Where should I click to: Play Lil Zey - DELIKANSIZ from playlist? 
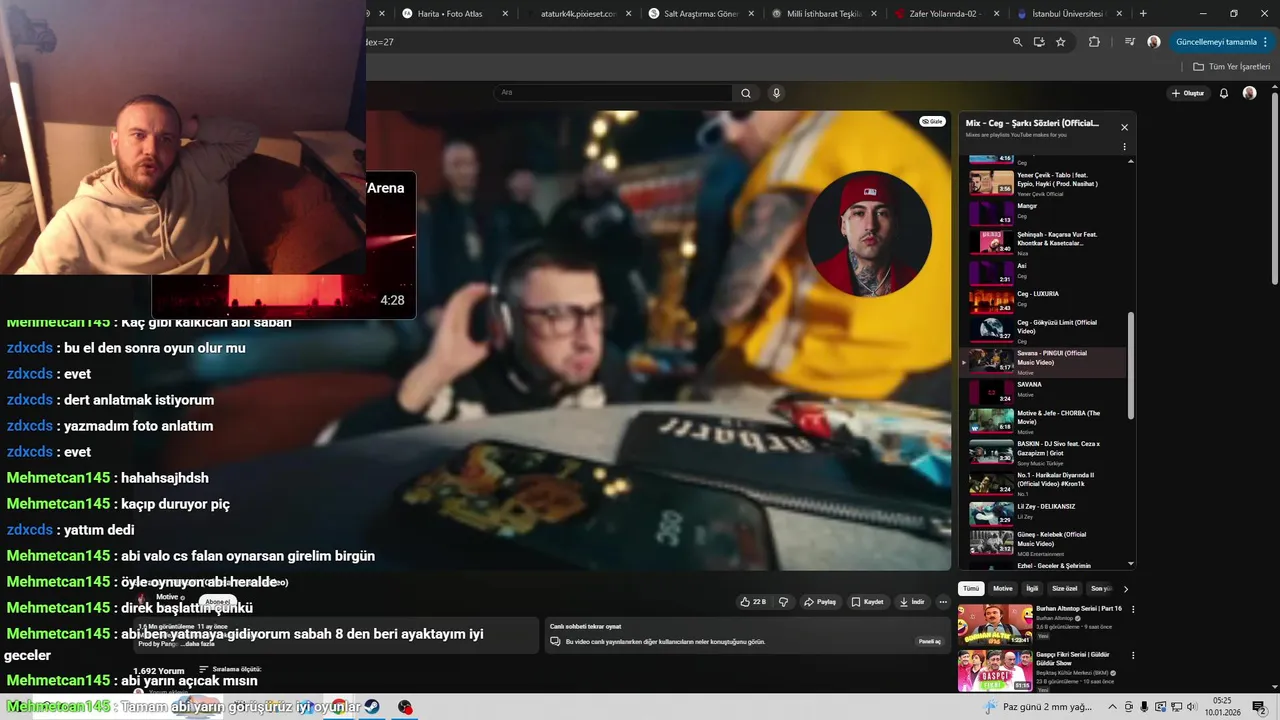[1044, 513]
